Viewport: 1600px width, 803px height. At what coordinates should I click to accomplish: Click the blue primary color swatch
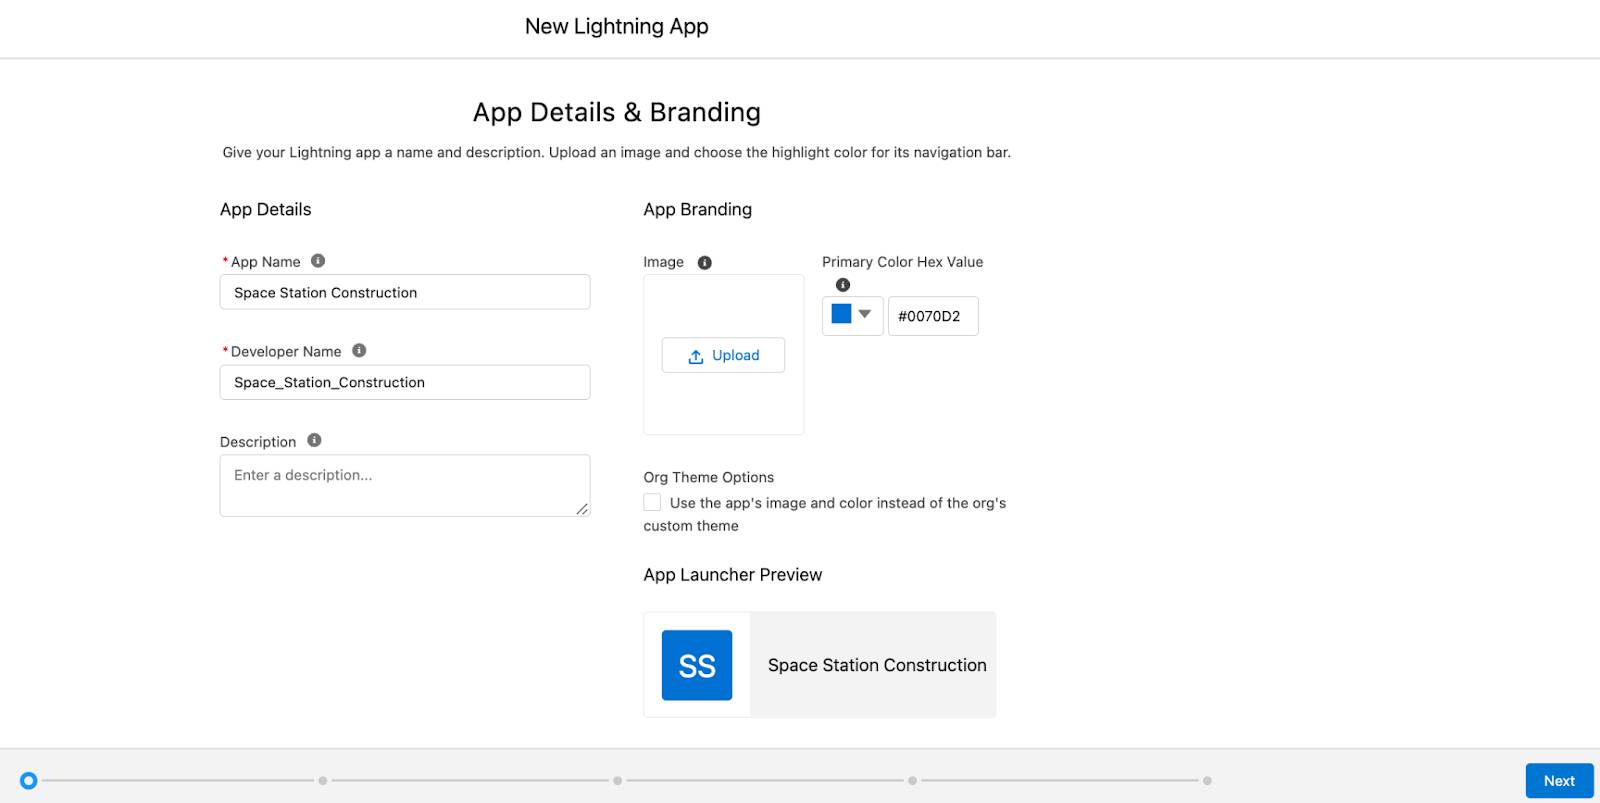(x=841, y=314)
